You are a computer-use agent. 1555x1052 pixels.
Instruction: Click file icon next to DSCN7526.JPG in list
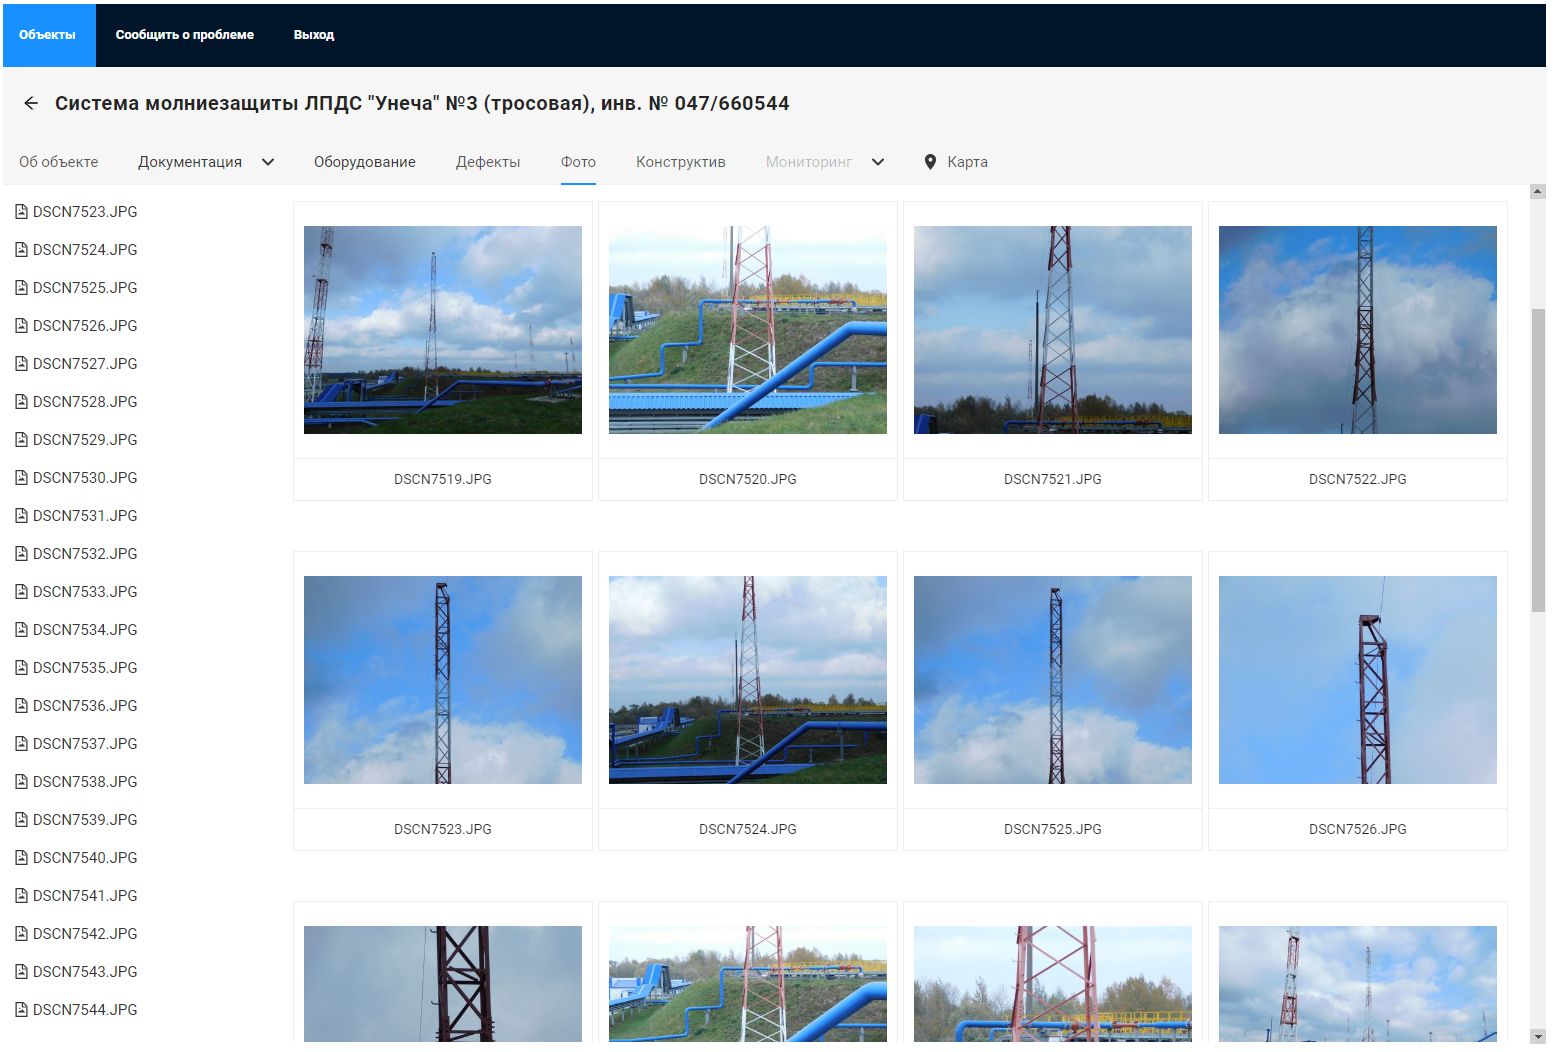coord(21,326)
